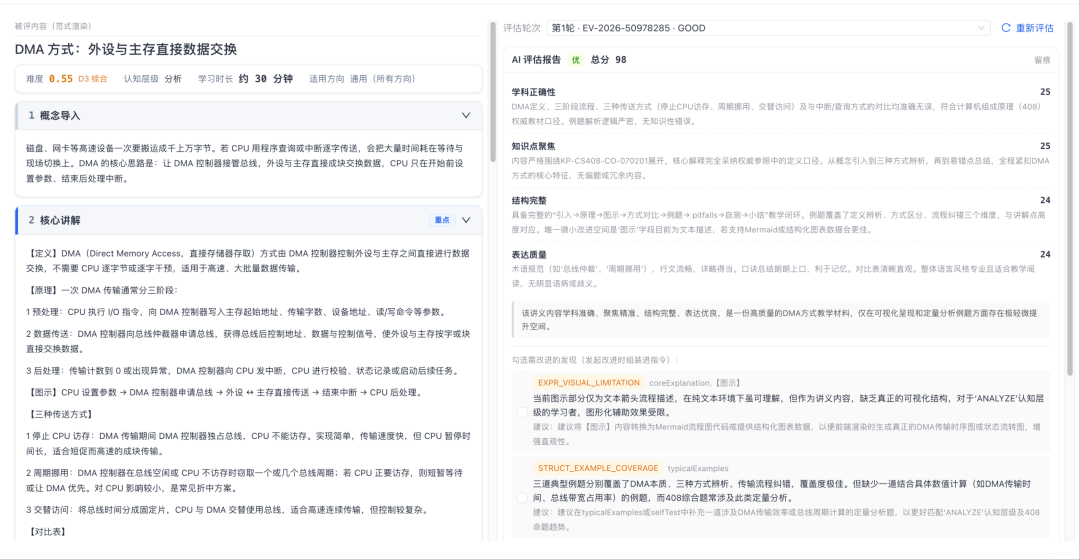Click the 认知层级 分析 label
Viewport: 1080px width, 560px height.
click(153, 79)
